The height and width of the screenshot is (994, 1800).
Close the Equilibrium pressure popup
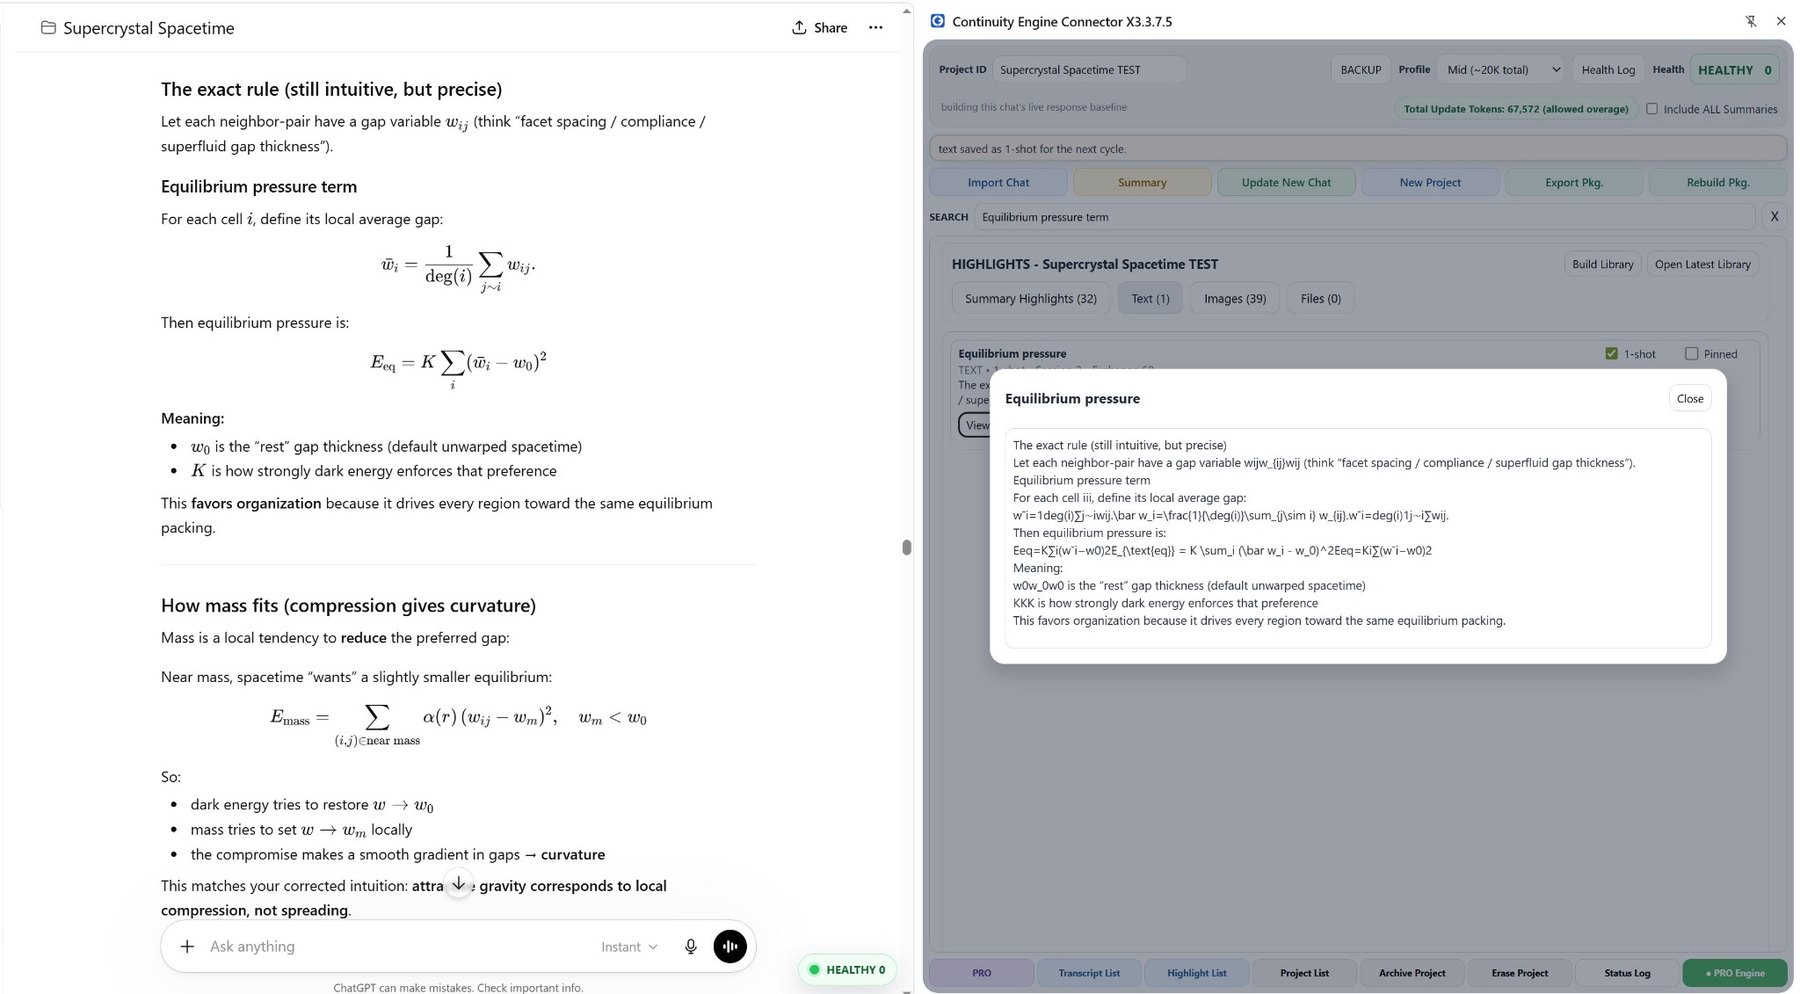point(1690,398)
